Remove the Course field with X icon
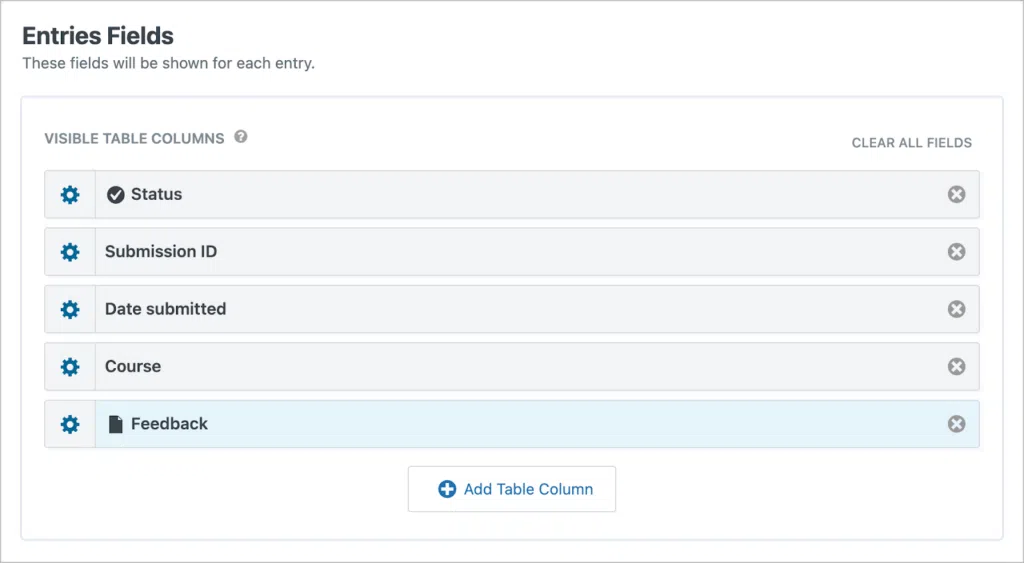 pos(957,366)
